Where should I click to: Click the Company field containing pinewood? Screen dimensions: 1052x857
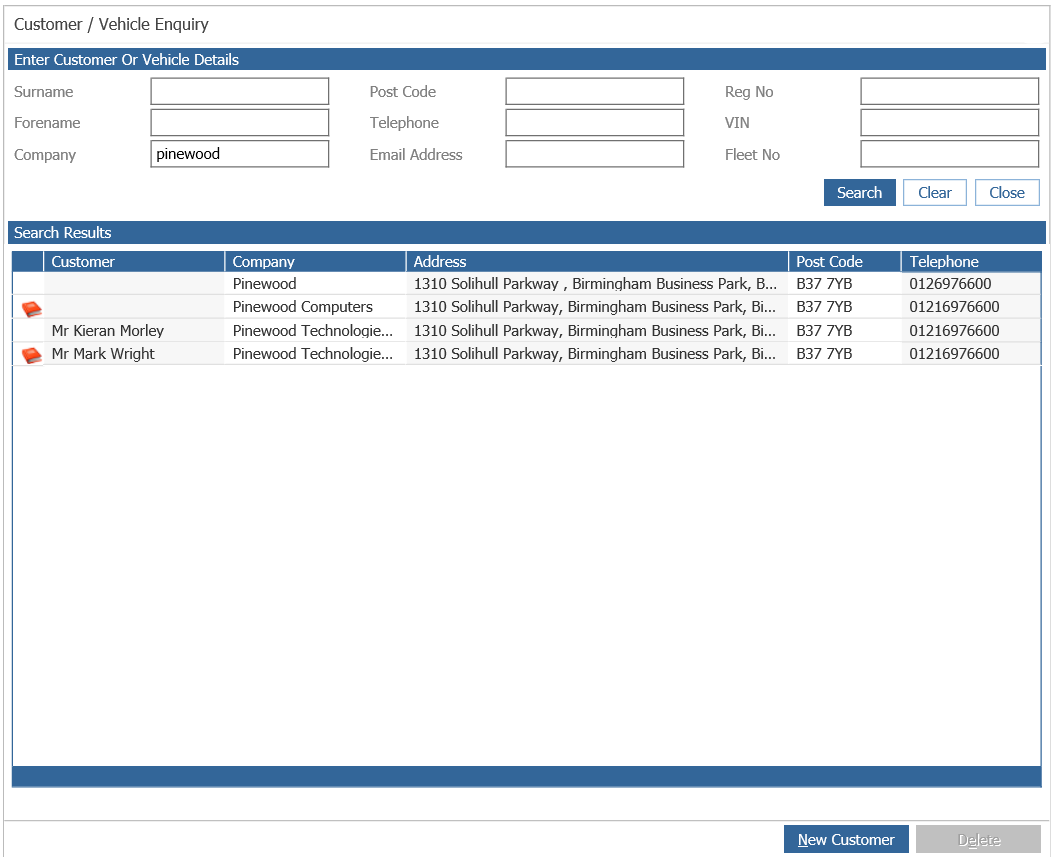click(x=240, y=154)
